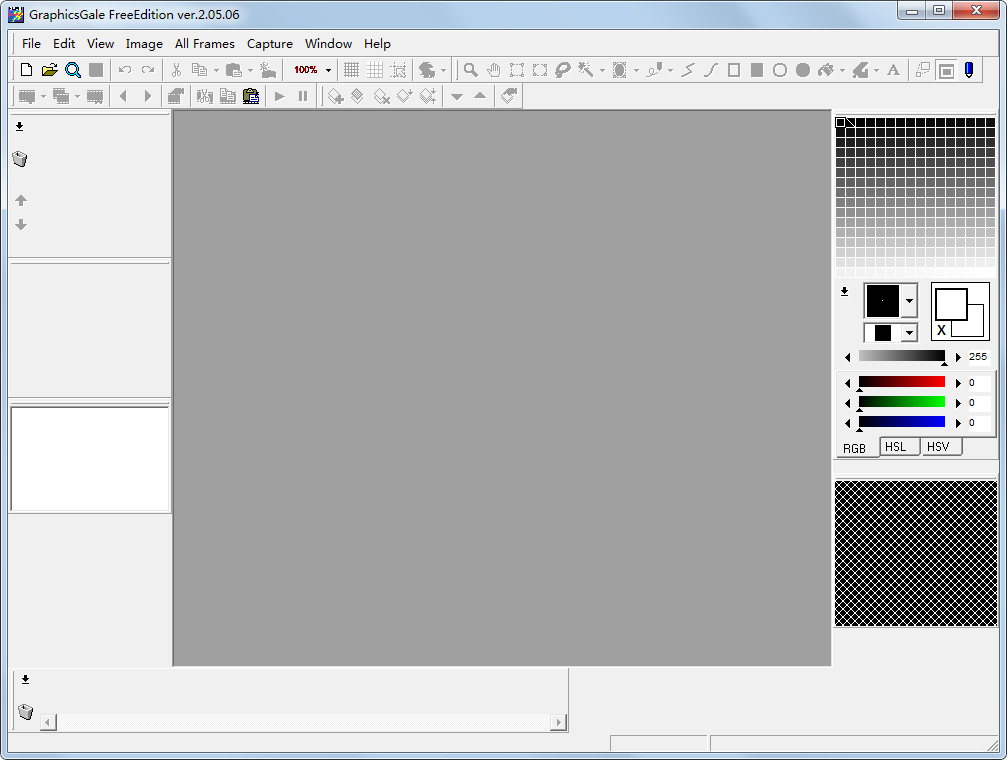The height and width of the screenshot is (760, 1007).
Task: Go to the next frame arrow
Action: tap(147, 96)
